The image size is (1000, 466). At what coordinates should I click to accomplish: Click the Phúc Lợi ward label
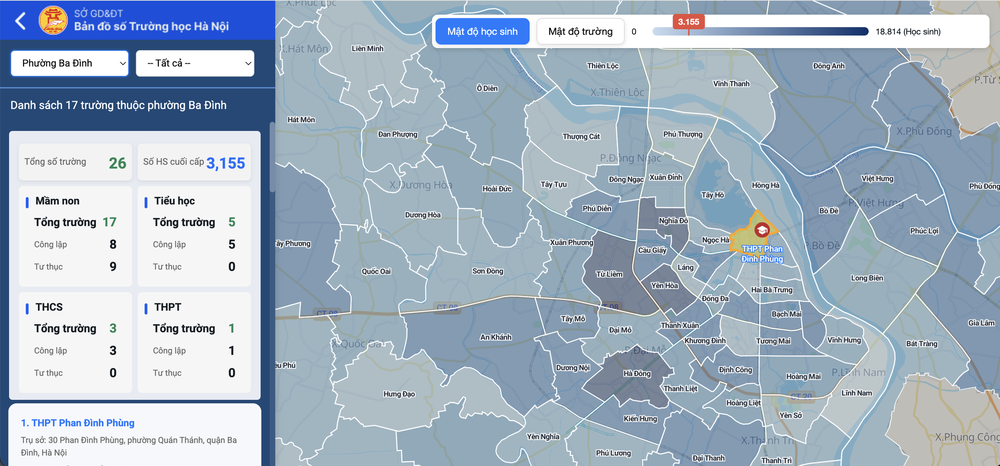(x=922, y=231)
